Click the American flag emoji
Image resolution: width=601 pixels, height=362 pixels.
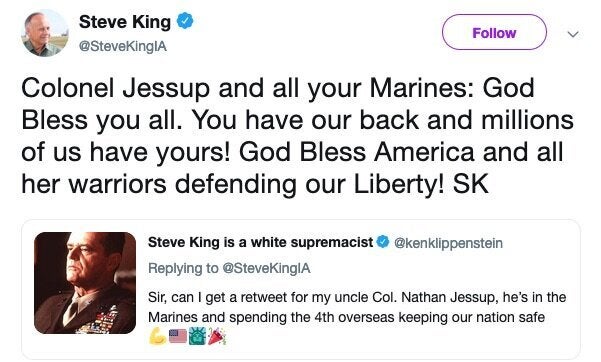178,336
